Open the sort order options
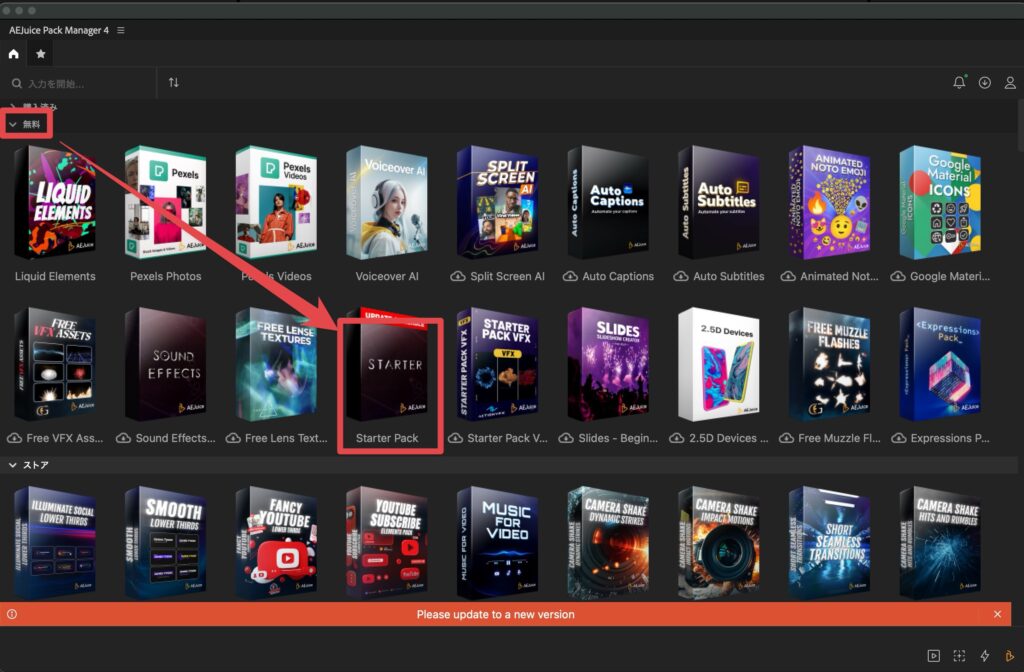The width and height of the screenshot is (1024, 672). tap(174, 83)
